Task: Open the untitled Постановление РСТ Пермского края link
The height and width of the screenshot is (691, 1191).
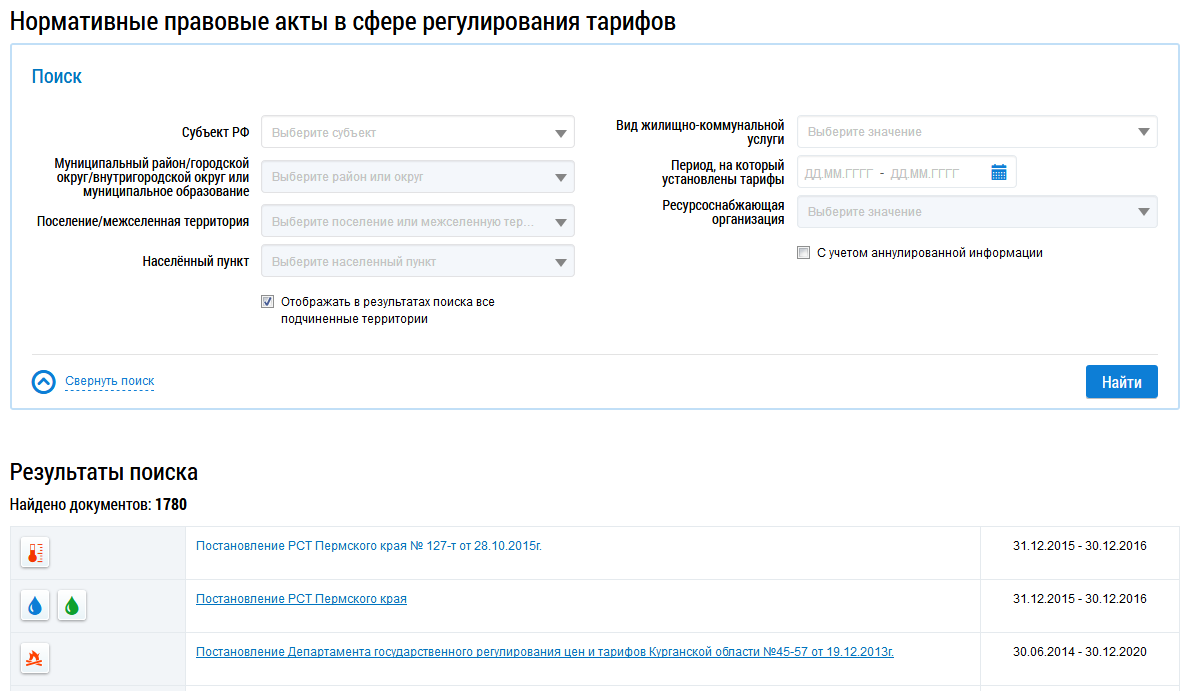Action: coord(302,599)
